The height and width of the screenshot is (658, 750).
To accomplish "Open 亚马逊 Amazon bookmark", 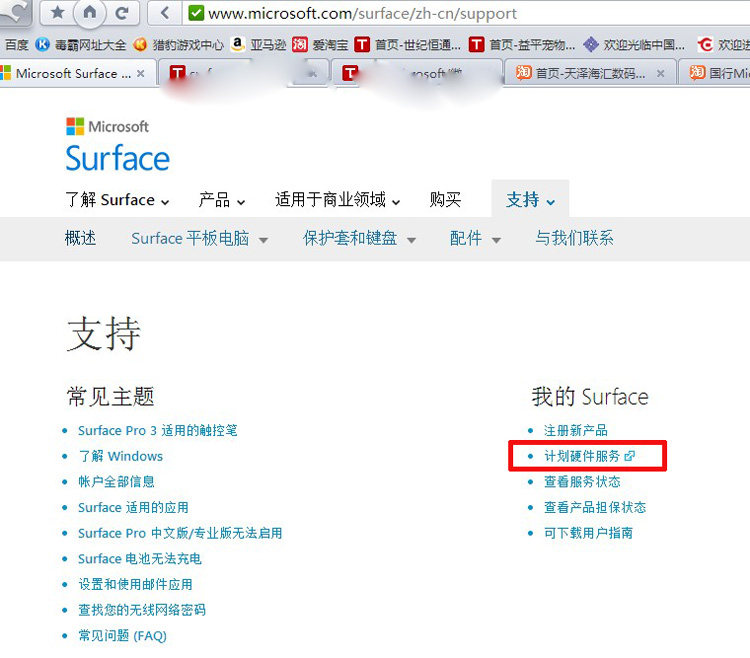I will coord(258,45).
